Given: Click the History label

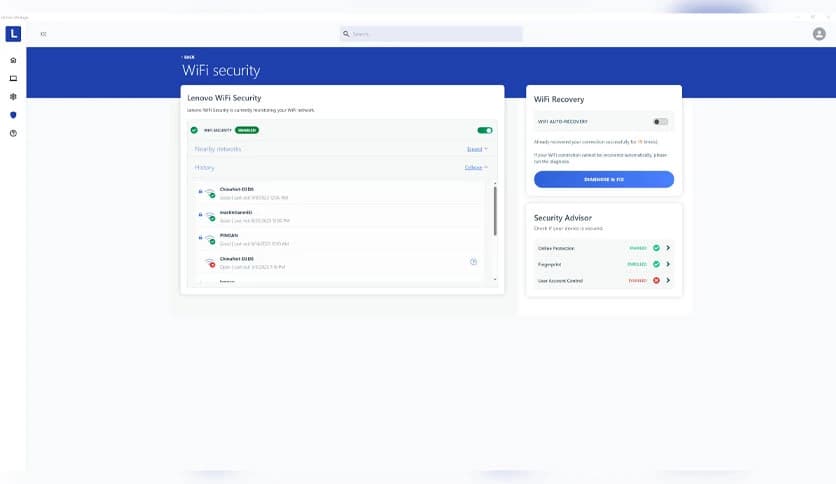Looking at the screenshot, I should (x=204, y=167).
